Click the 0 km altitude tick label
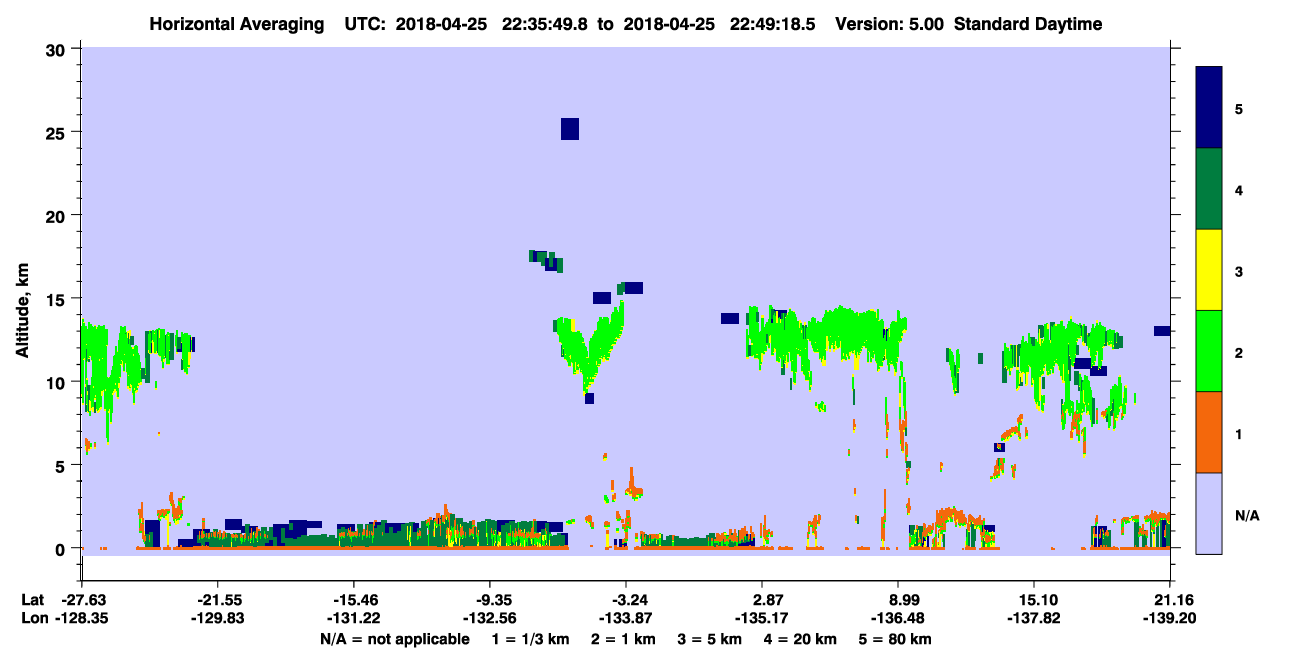 pyautogui.click(x=63, y=548)
